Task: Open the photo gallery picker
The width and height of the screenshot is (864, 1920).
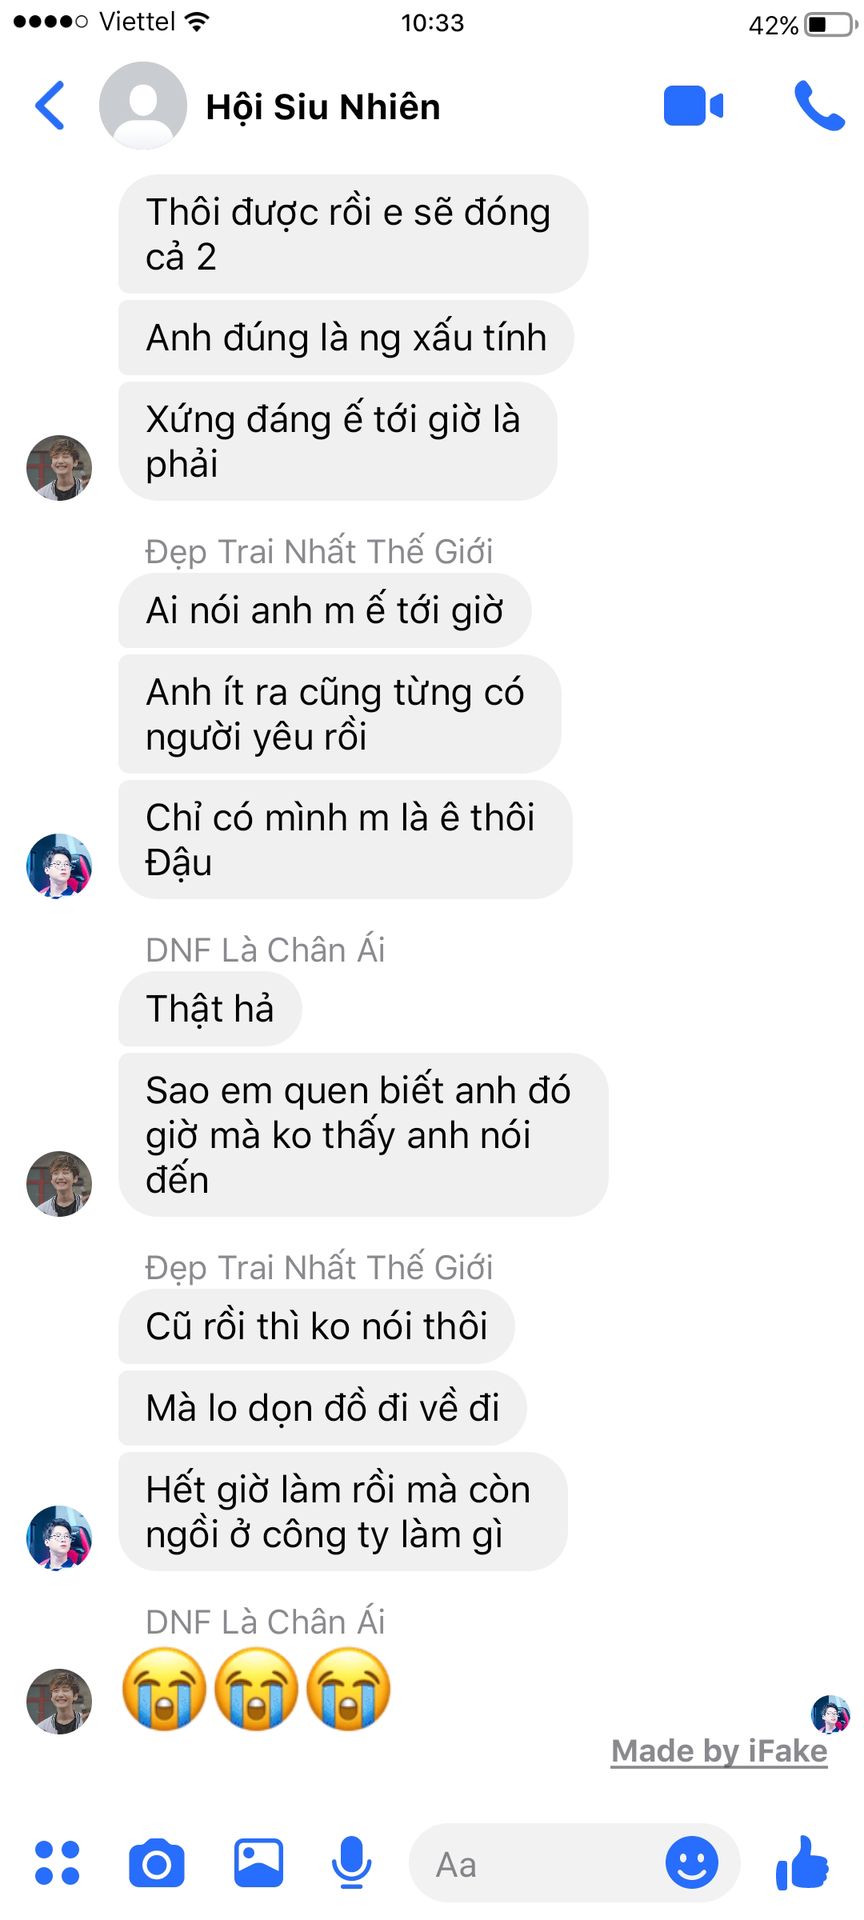Action: 258,1863
